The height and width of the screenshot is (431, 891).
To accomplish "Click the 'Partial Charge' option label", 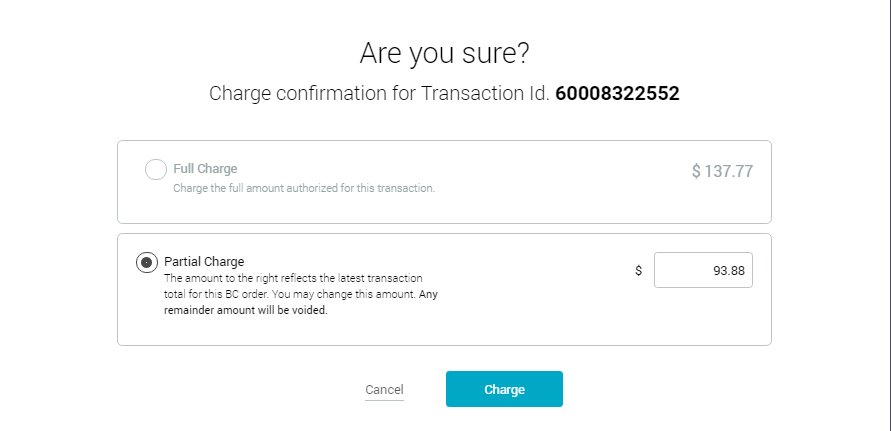I will click(204, 262).
